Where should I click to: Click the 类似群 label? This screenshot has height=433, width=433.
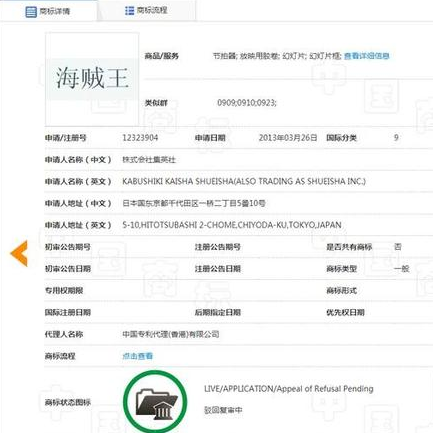pos(156,103)
